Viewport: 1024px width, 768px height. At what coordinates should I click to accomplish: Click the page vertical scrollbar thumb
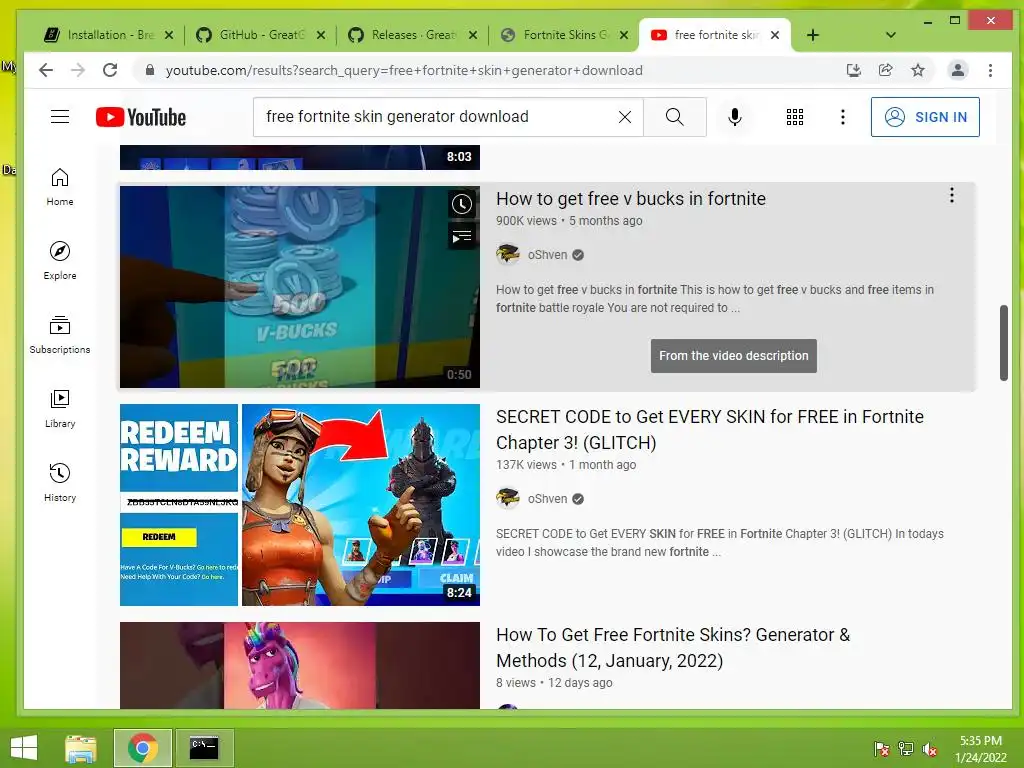[1004, 343]
